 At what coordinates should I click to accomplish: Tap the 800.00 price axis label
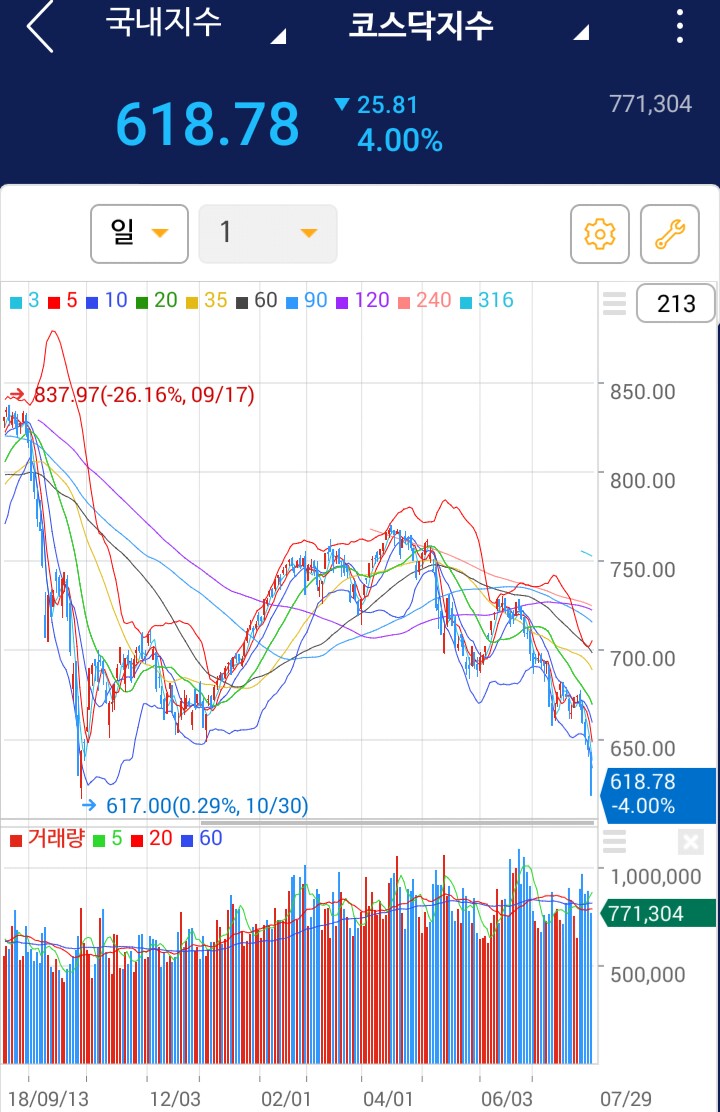point(643,480)
